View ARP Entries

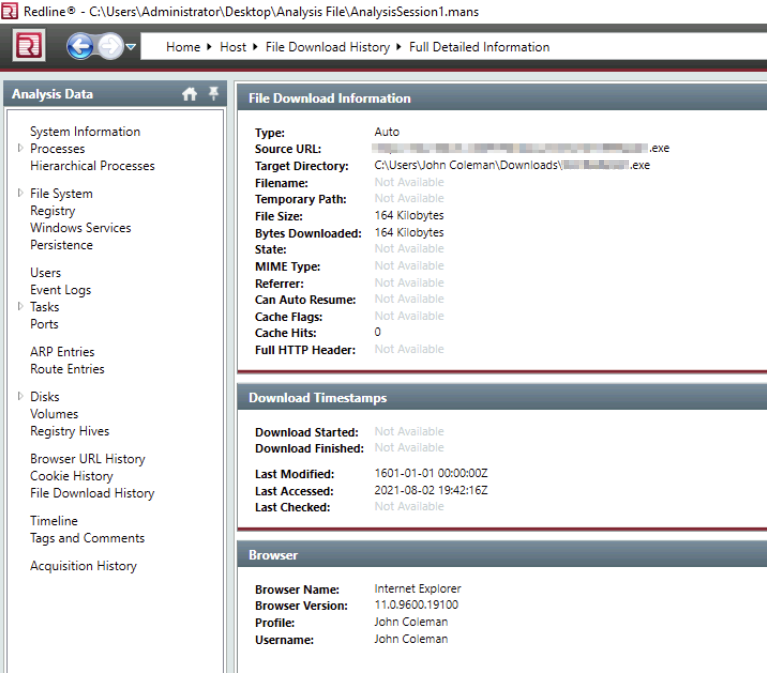[62, 352]
